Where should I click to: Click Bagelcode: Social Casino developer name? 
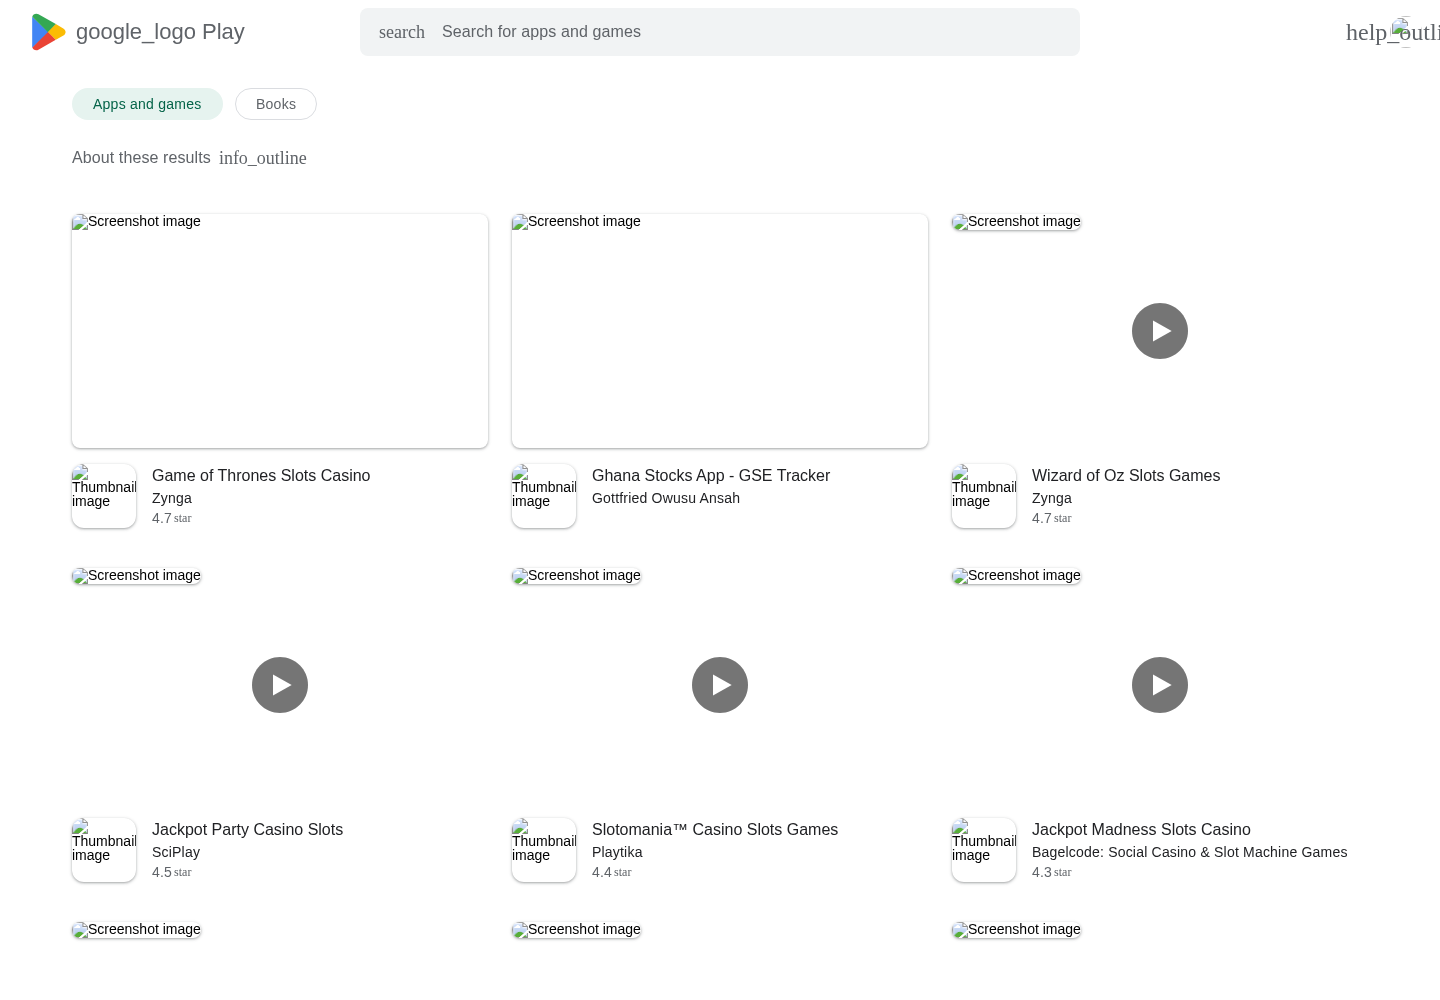[1189, 852]
